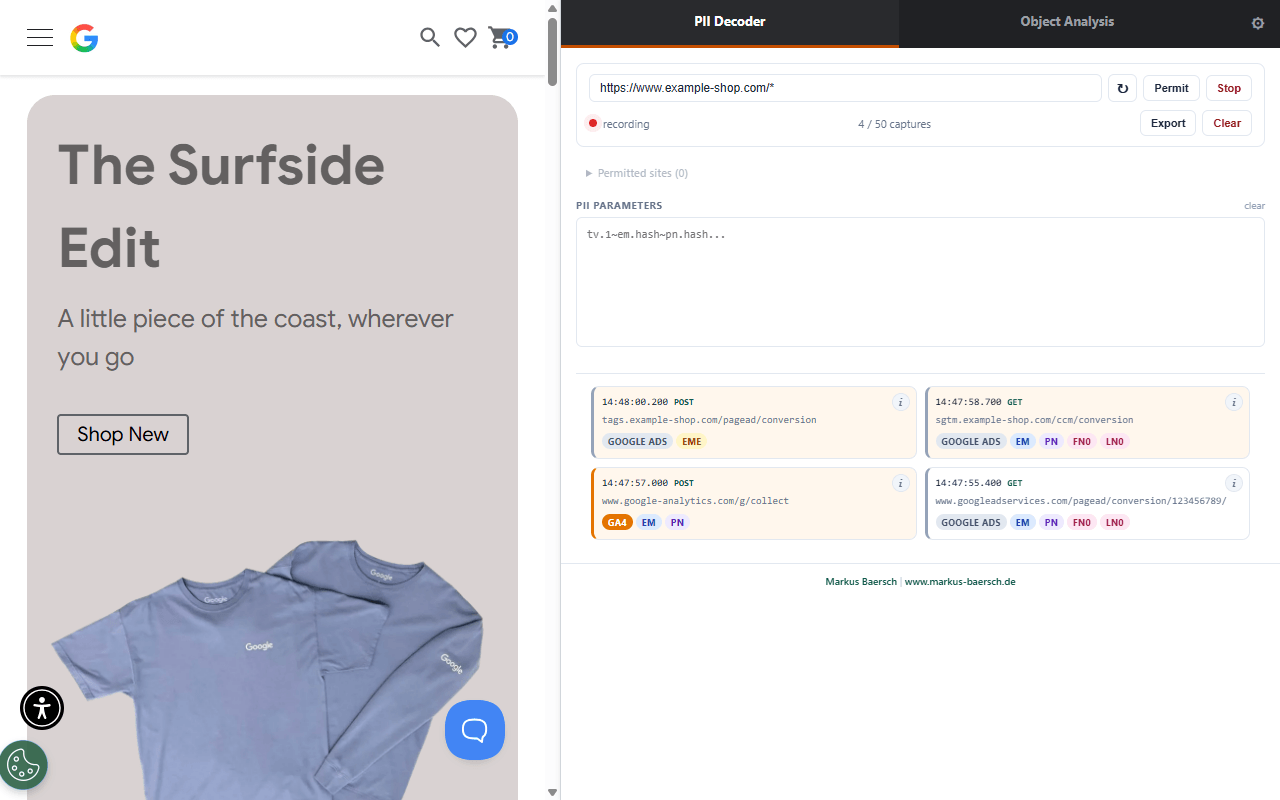Click the scrollbar up arrow on the shop page
The height and width of the screenshot is (800, 1280).
[553, 8]
